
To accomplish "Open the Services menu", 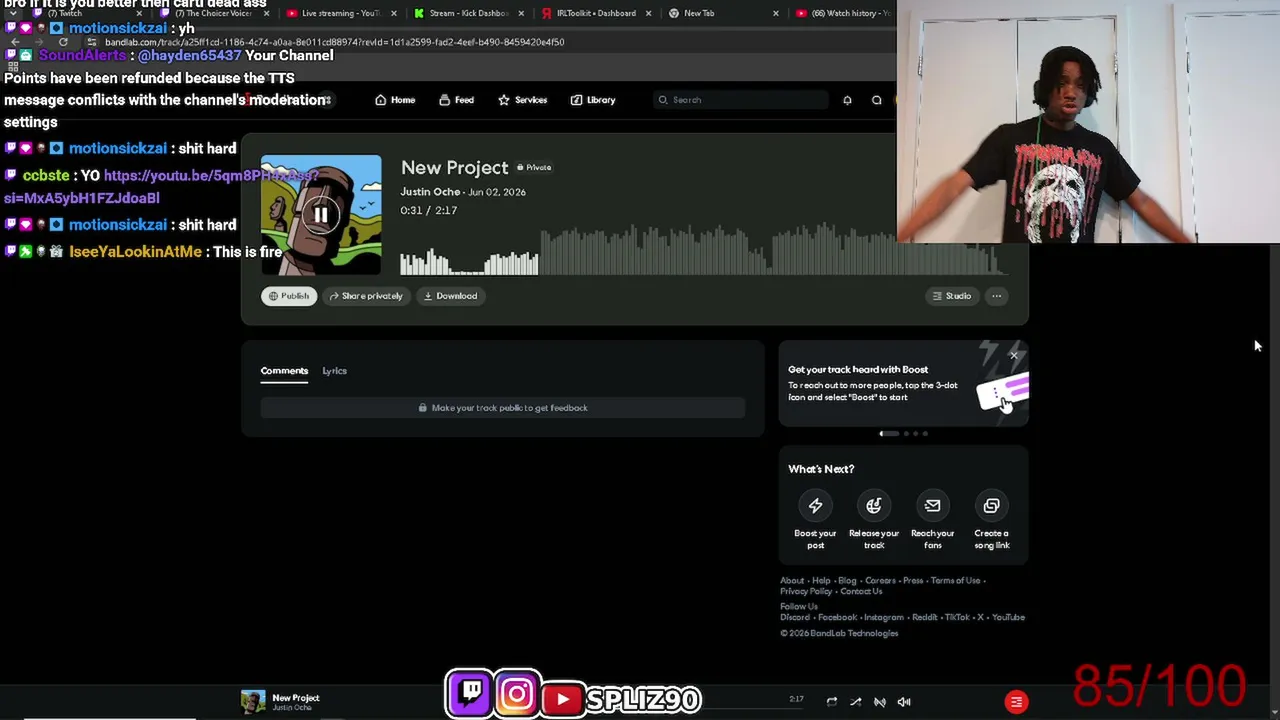I will 522,100.
